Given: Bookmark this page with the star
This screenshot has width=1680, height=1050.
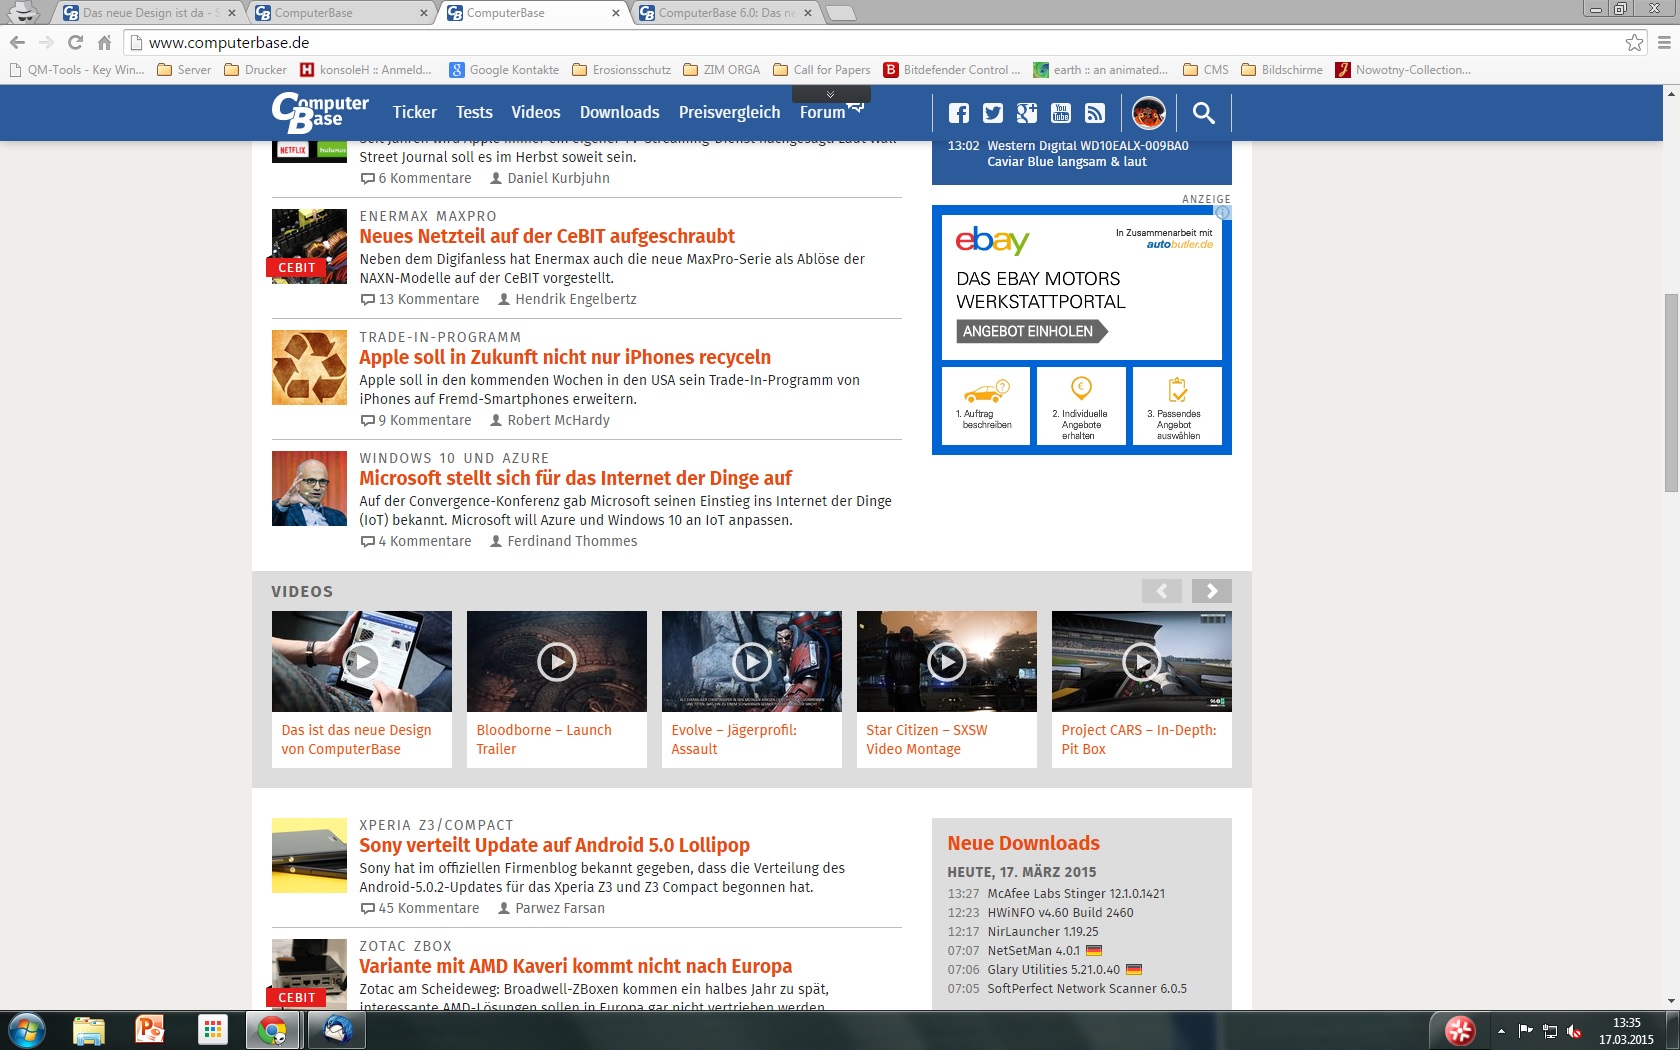Looking at the screenshot, I should click(x=1634, y=42).
